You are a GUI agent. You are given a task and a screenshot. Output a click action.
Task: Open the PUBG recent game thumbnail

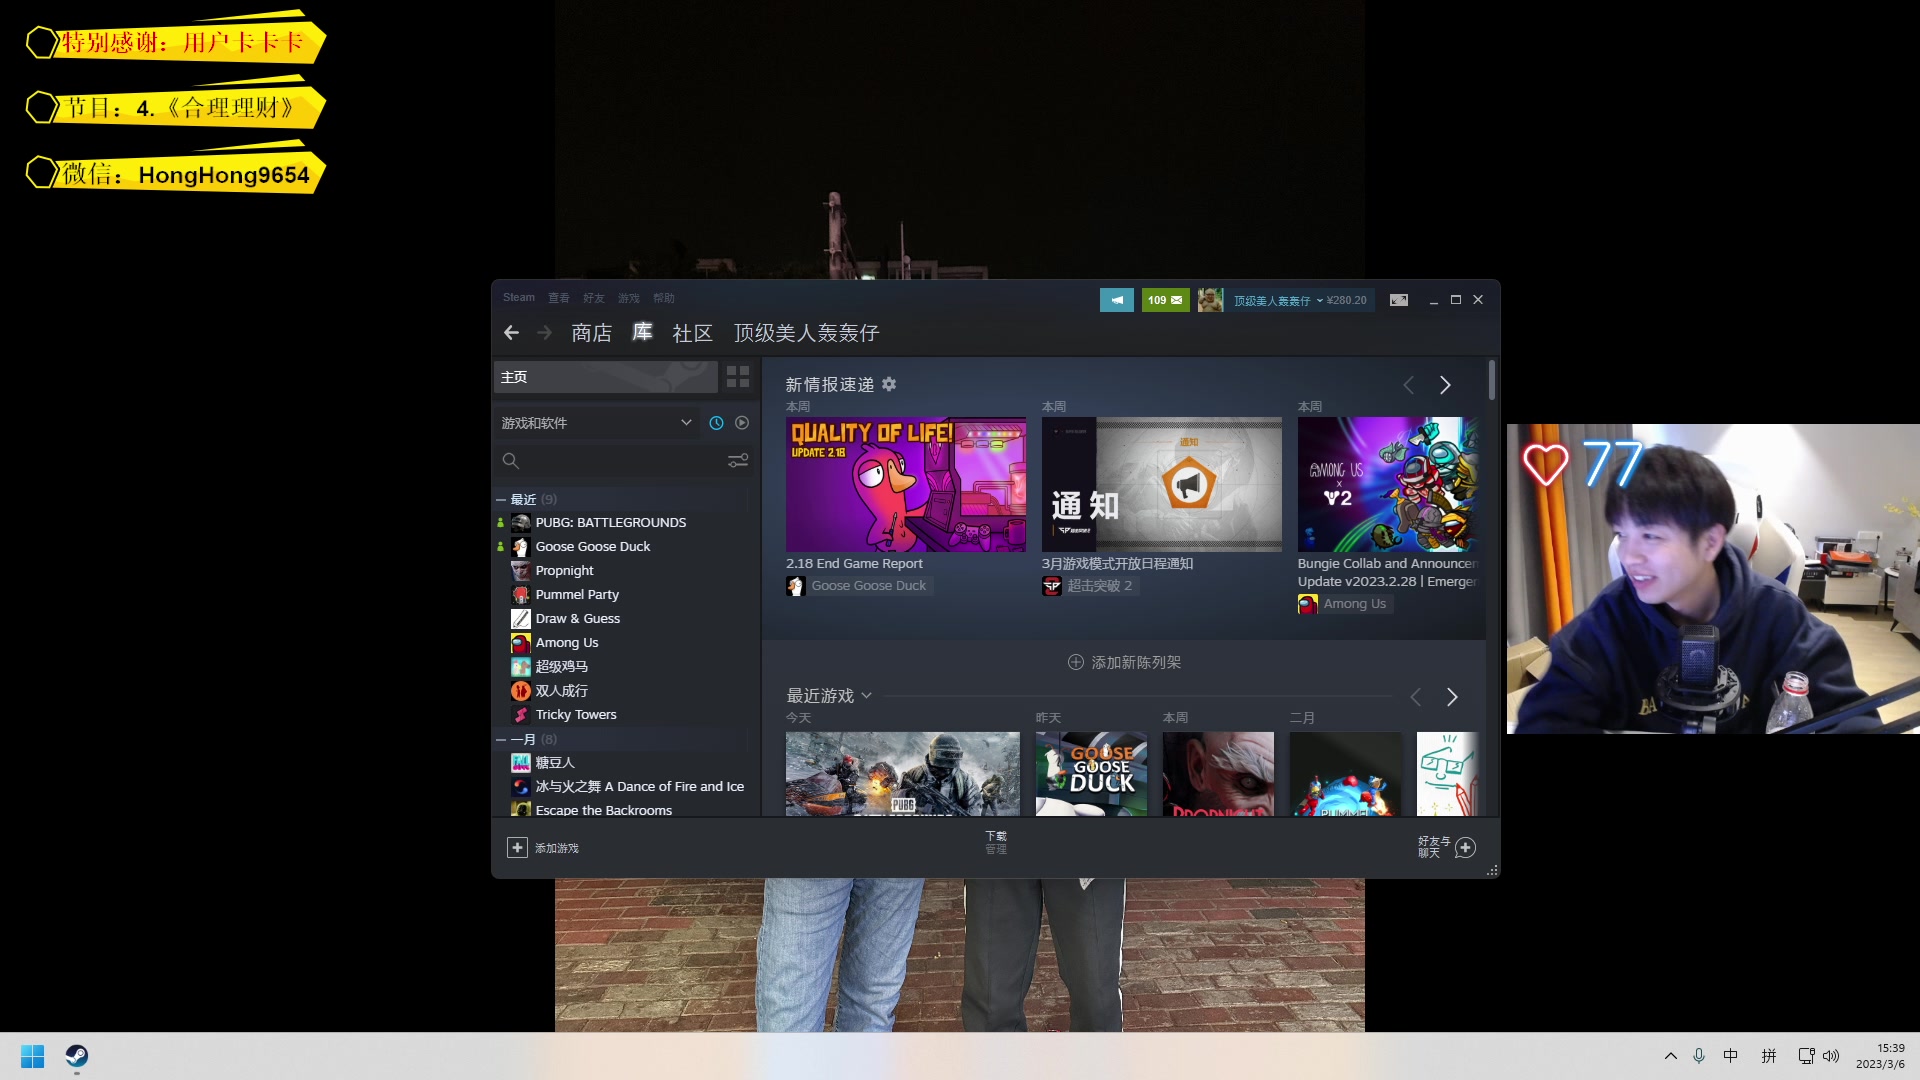point(903,774)
